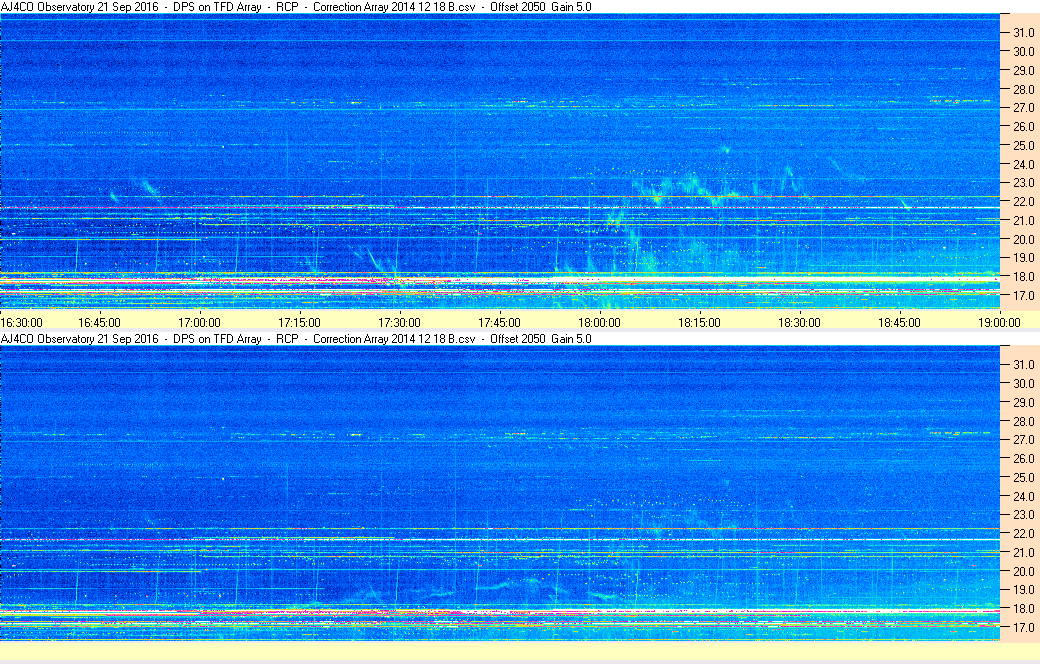Click the white 18 MHz band, lower spectrogram
This screenshot has width=1040, height=664.
point(500,609)
